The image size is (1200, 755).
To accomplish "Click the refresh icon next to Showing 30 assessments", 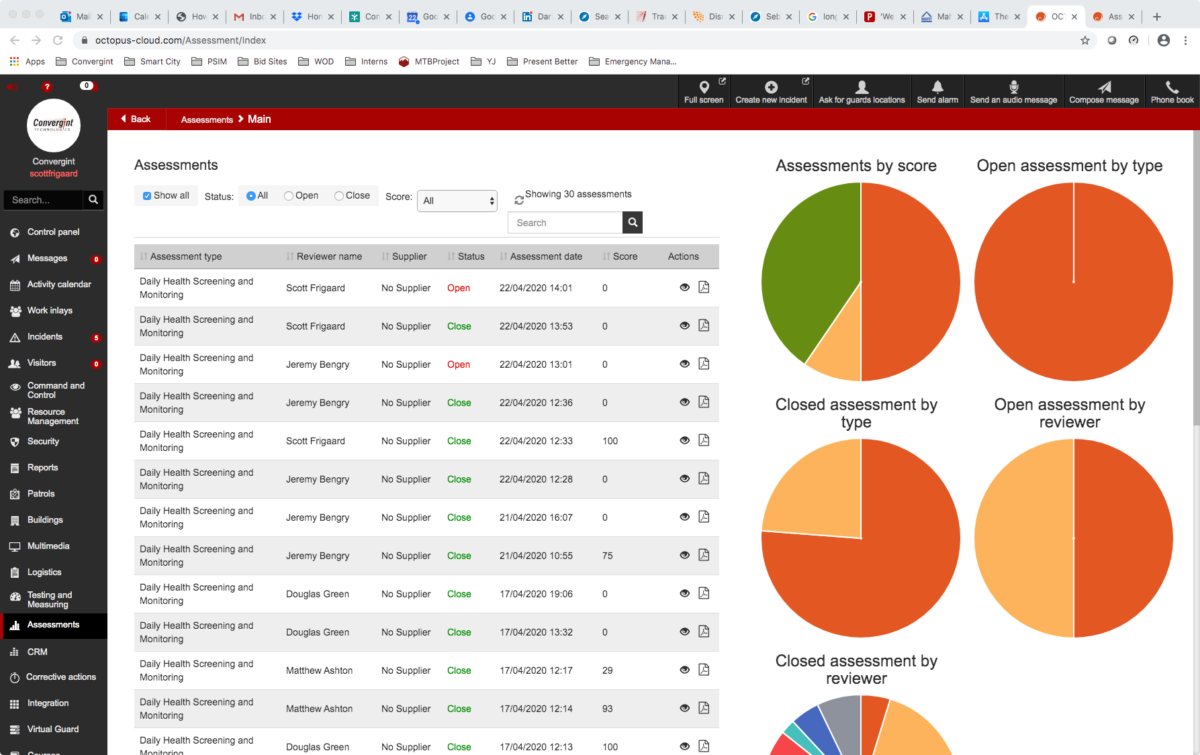I will tap(519, 198).
